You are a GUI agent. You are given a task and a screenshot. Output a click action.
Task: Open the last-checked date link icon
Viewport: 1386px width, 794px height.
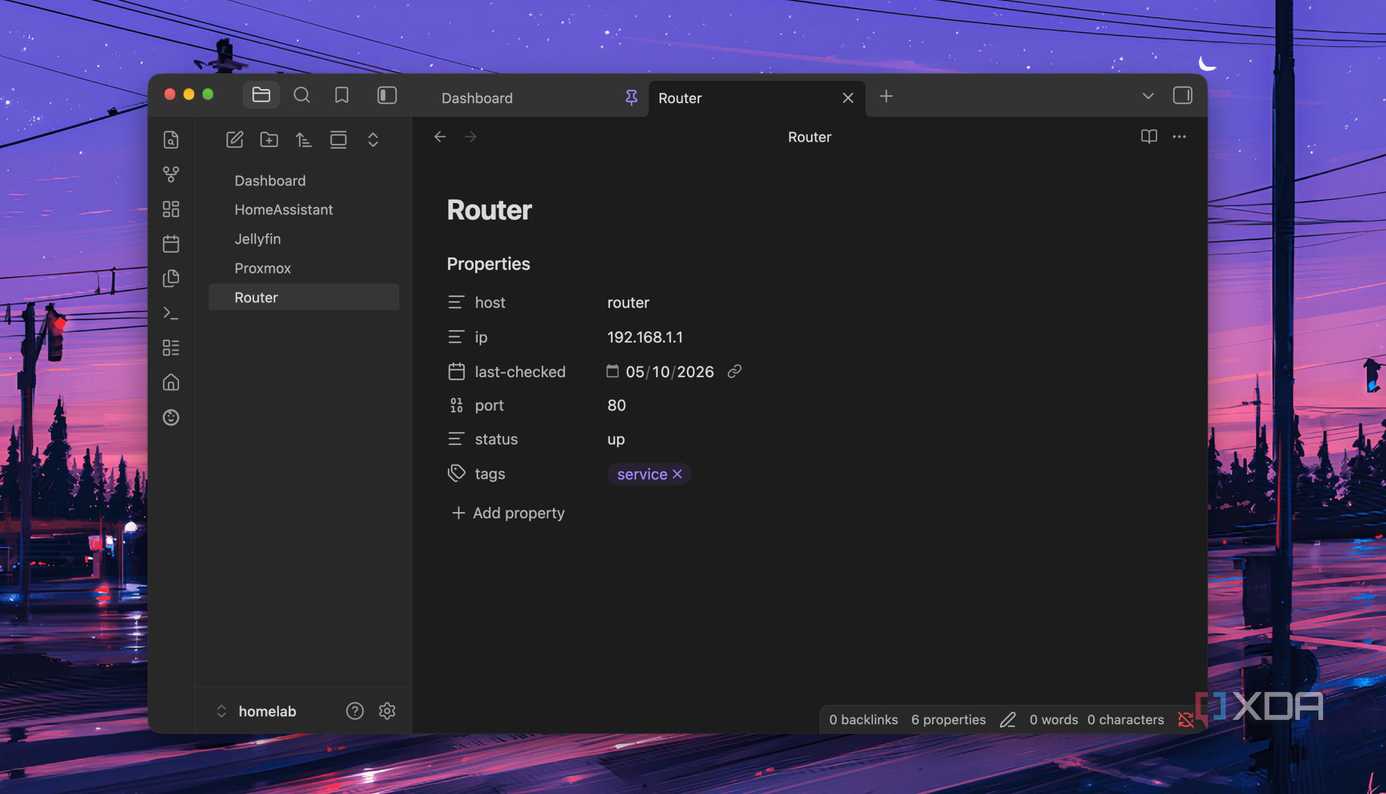tap(734, 371)
